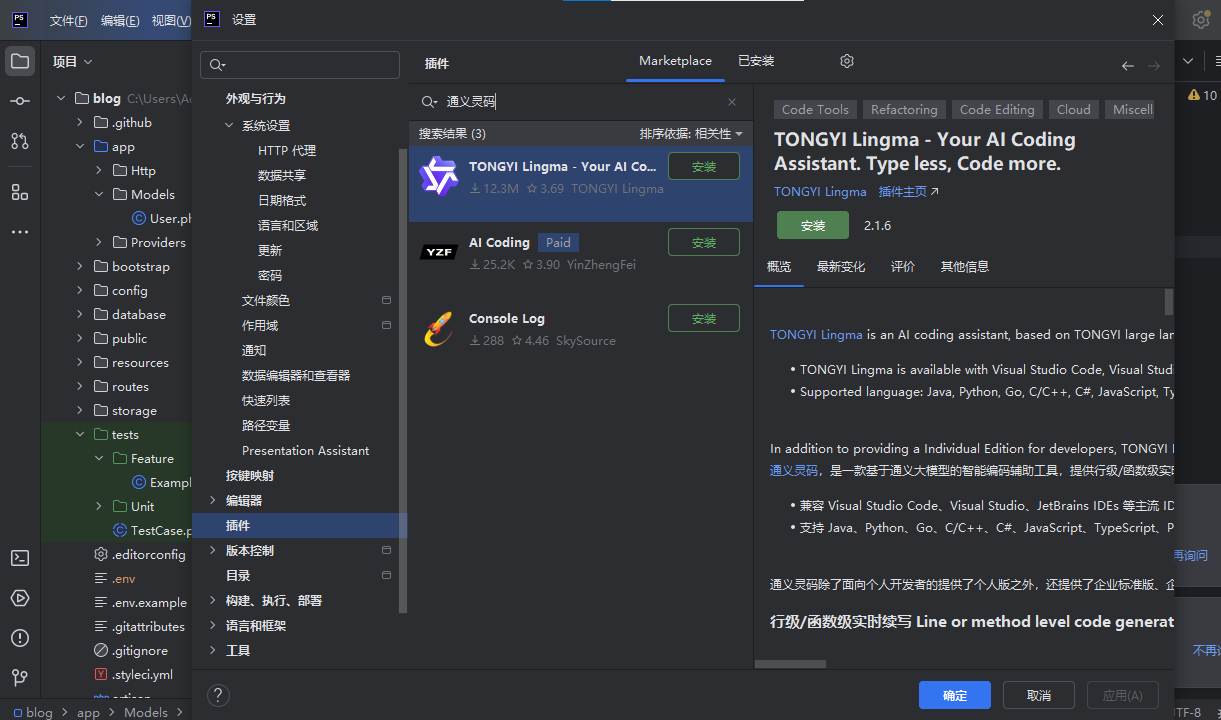Expand the 构建、执行、部署 node
1221x720 pixels.
point(212,600)
